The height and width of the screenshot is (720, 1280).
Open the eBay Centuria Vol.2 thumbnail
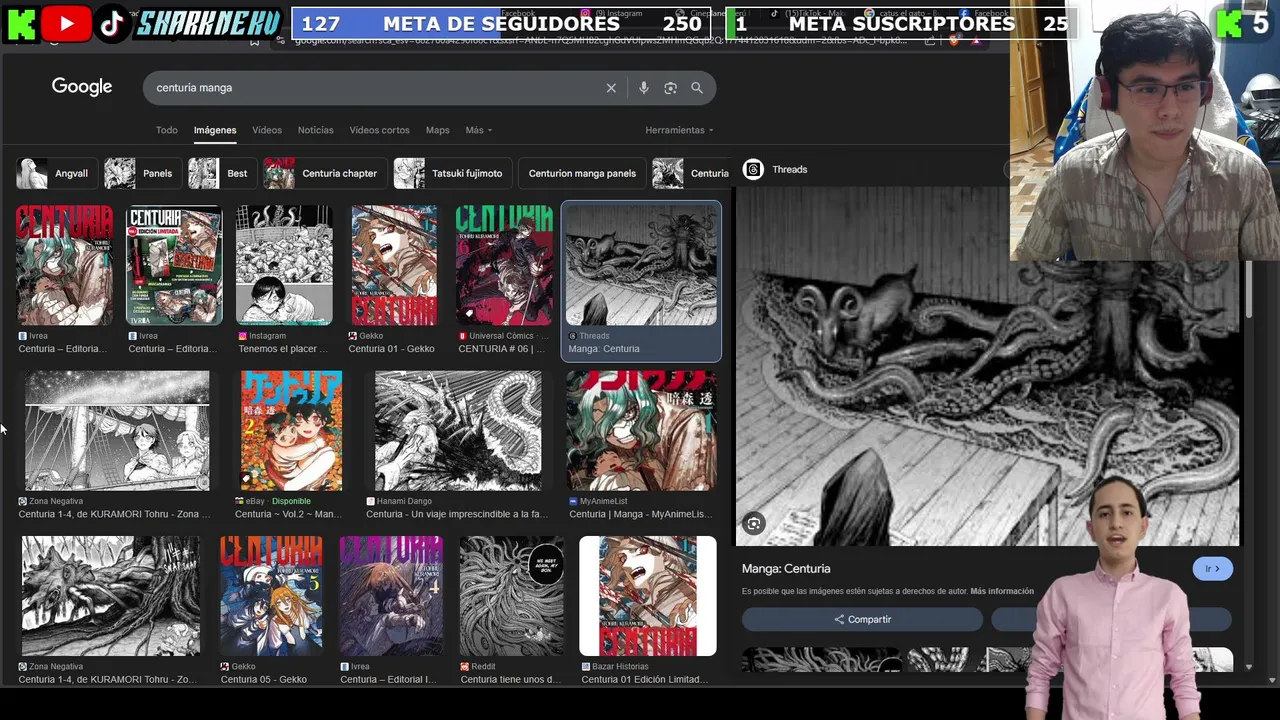click(291, 431)
